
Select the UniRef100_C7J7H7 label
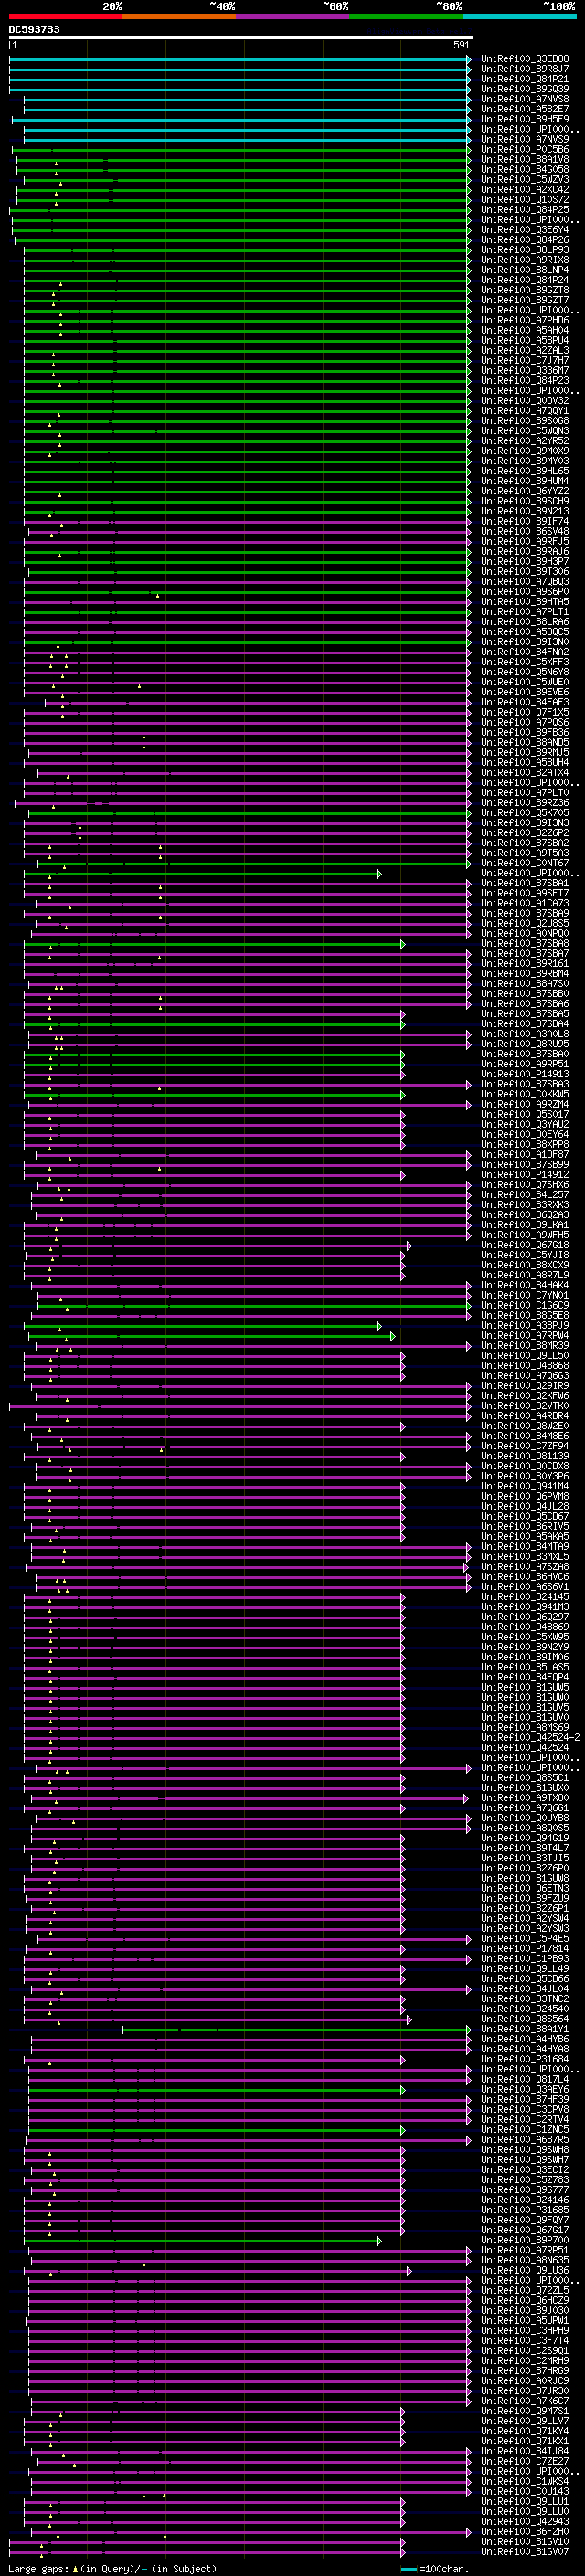pyautogui.click(x=525, y=361)
